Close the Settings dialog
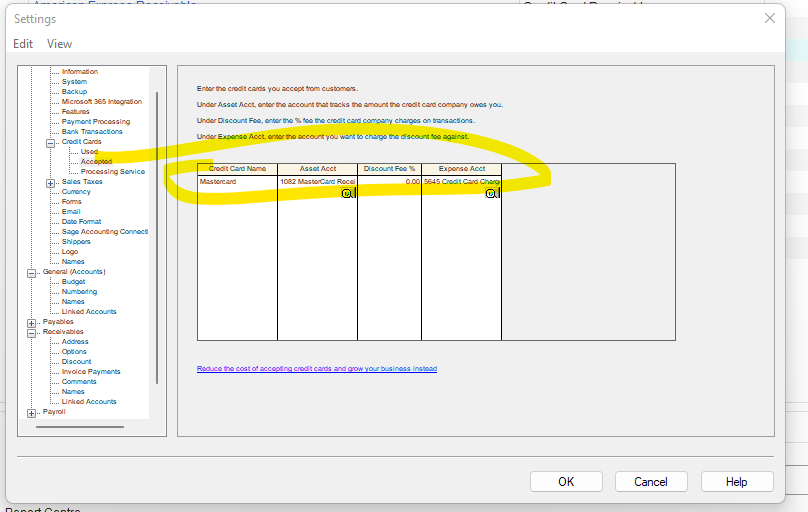 [x=770, y=19]
